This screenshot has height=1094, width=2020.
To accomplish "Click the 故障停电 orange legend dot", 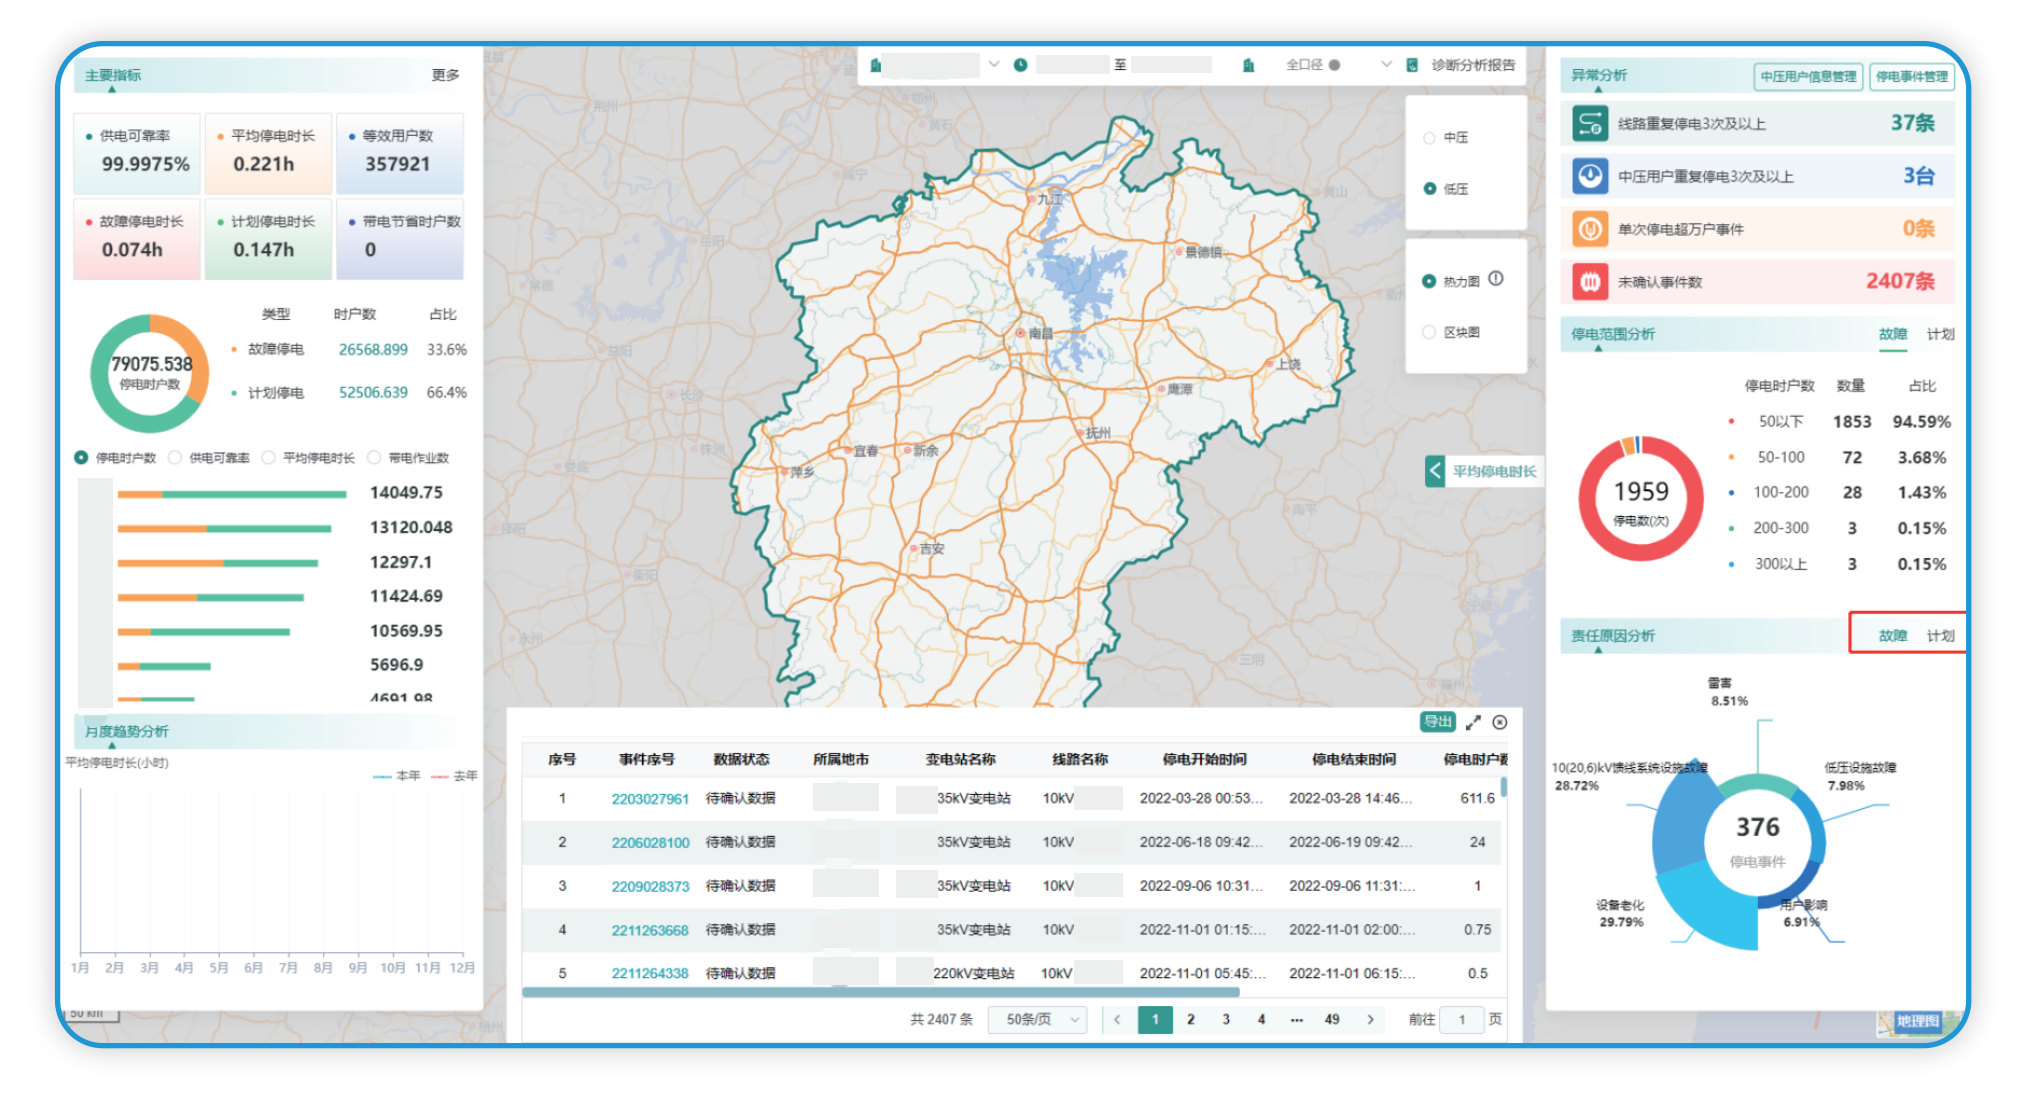I will [234, 349].
